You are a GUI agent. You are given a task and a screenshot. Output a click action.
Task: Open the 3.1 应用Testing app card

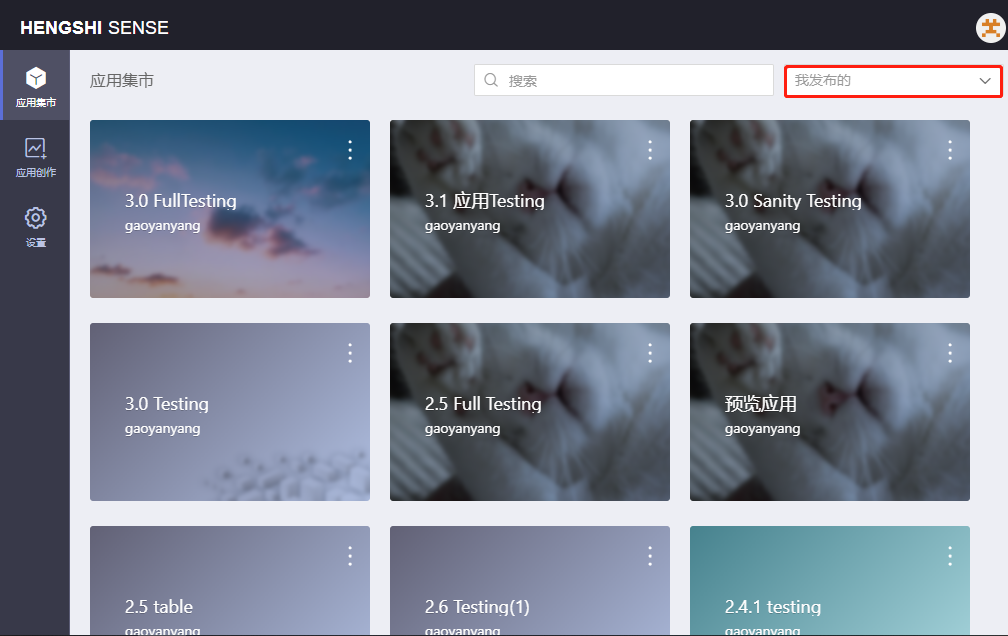530,209
